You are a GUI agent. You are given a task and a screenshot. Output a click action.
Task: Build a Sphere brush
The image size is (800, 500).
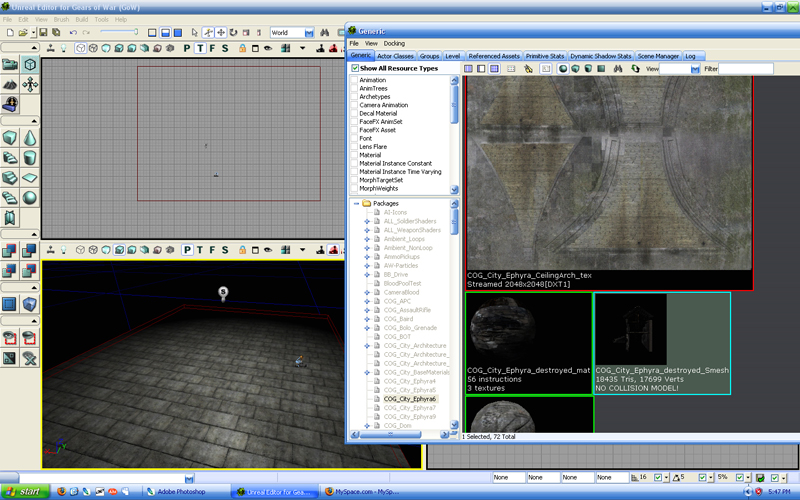tap(30, 197)
